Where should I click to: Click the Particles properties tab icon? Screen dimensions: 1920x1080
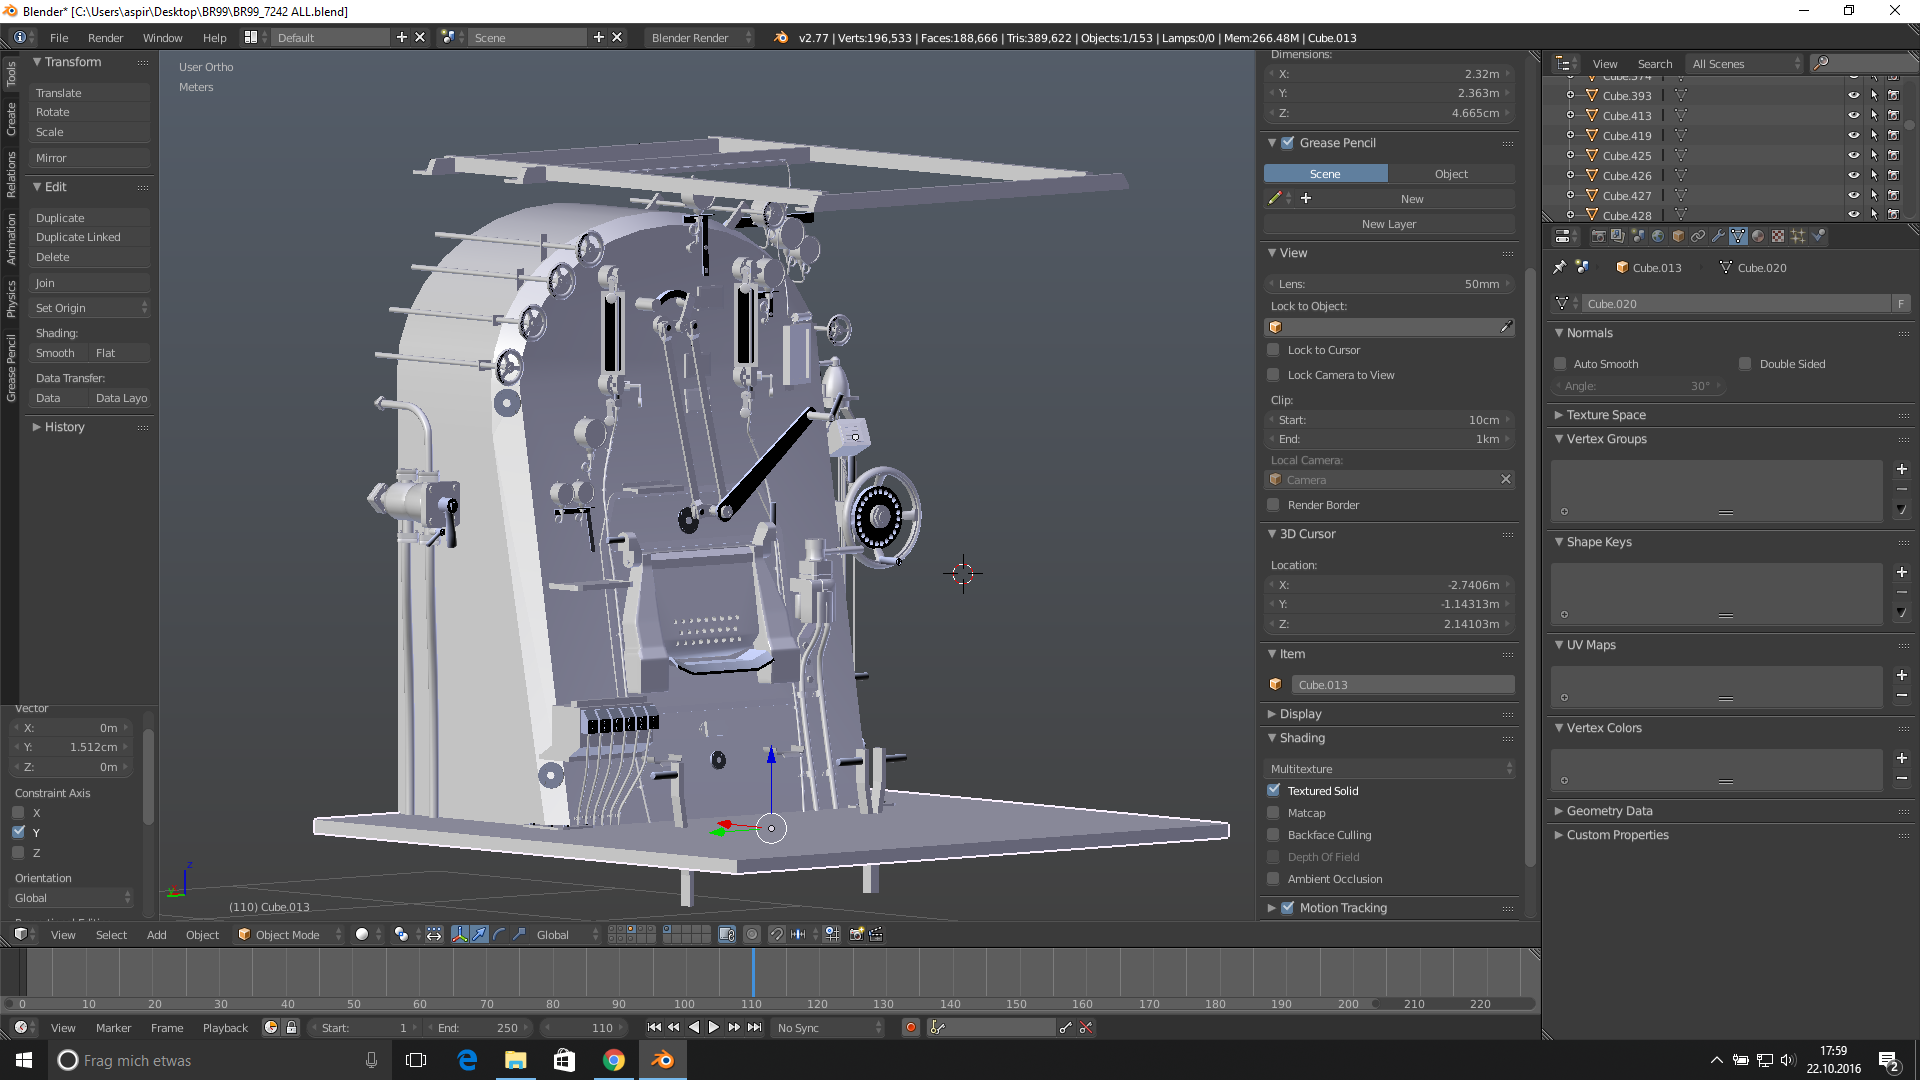tap(1798, 236)
